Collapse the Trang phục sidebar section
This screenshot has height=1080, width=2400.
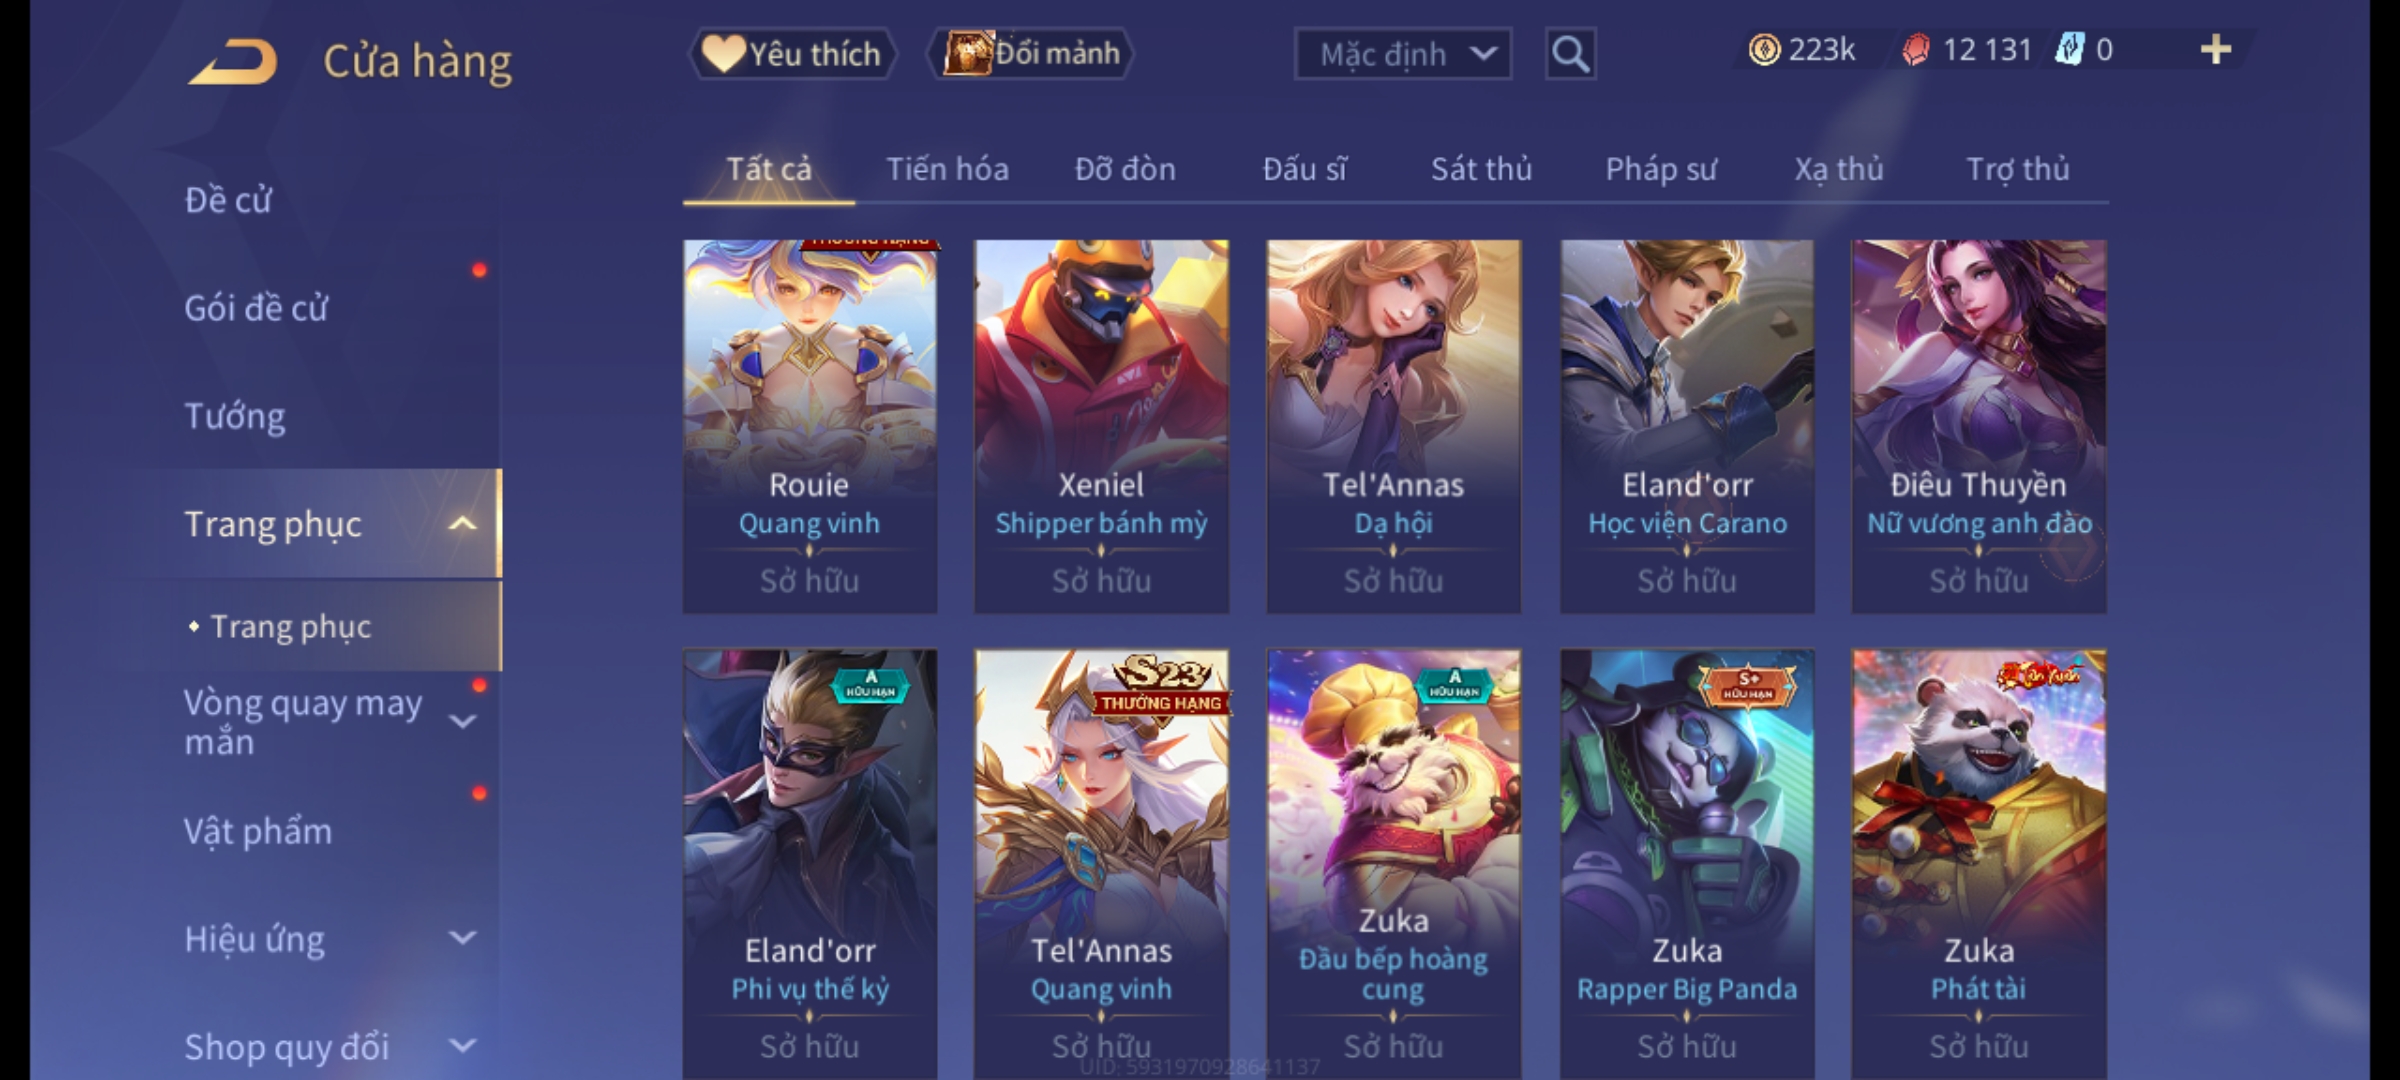tap(462, 524)
